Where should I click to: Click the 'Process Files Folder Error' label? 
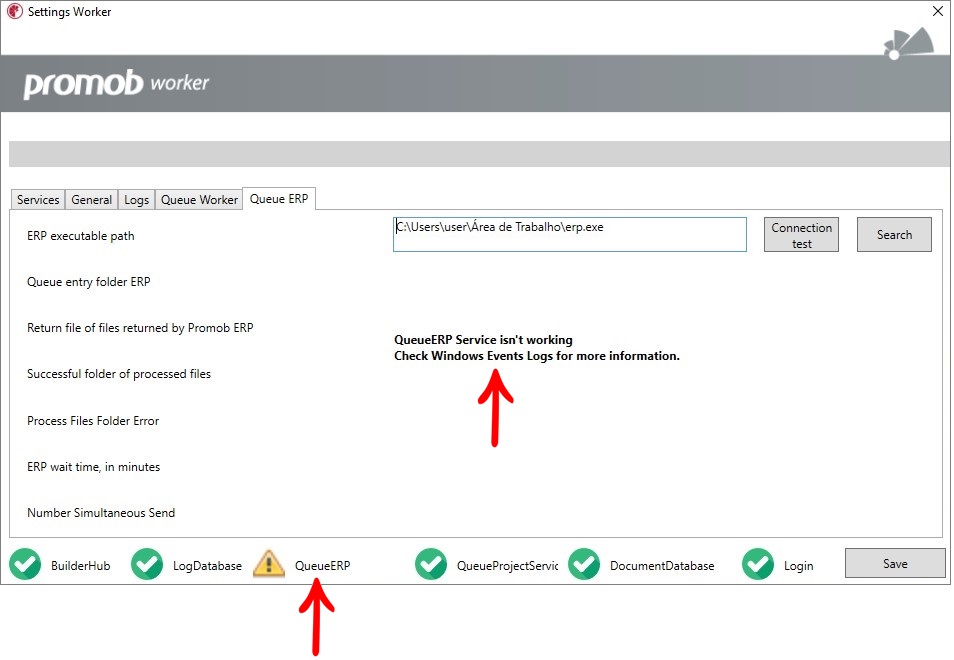coord(93,421)
